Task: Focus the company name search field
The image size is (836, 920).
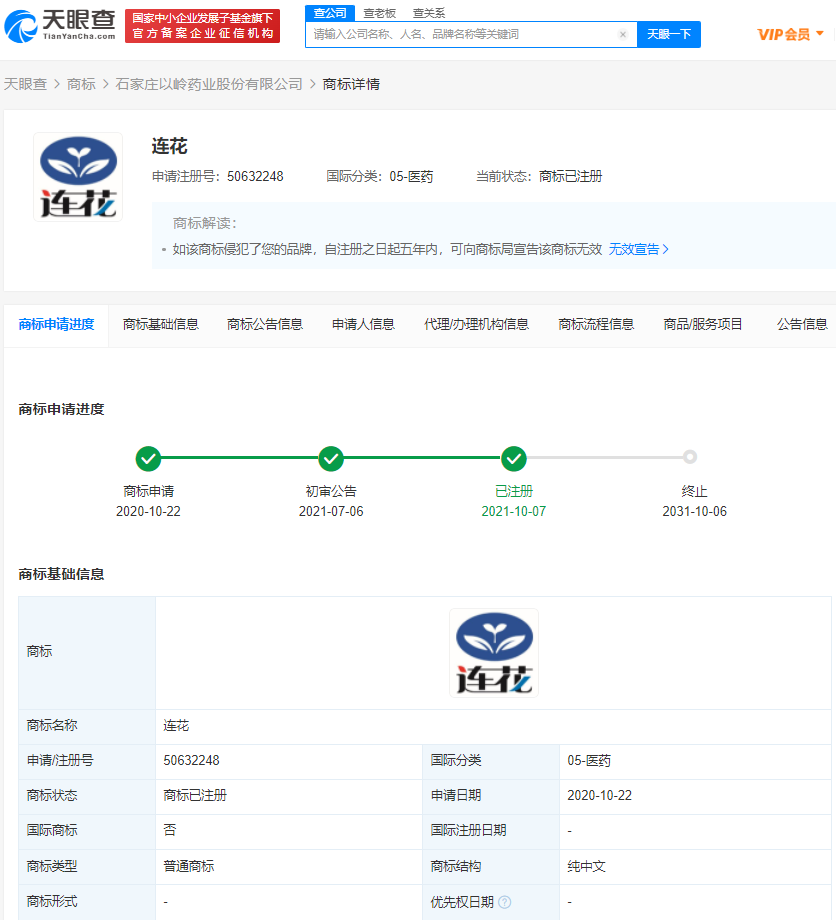Action: [x=460, y=35]
